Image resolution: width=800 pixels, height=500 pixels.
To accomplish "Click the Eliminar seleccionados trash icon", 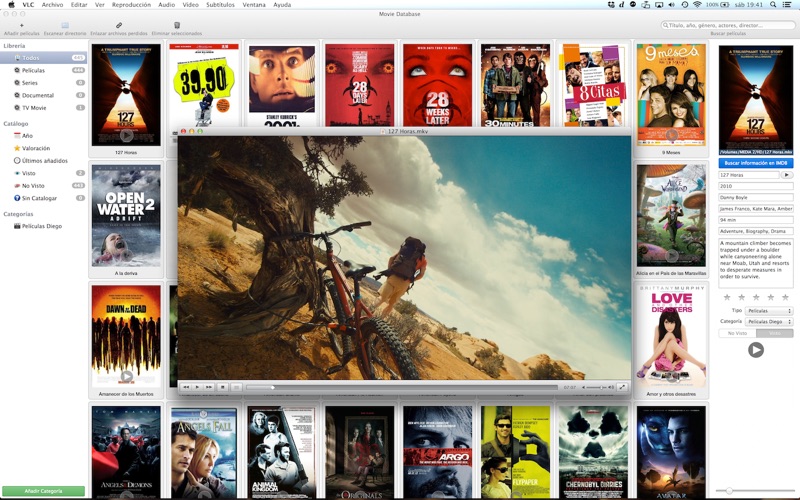I will 177,25.
